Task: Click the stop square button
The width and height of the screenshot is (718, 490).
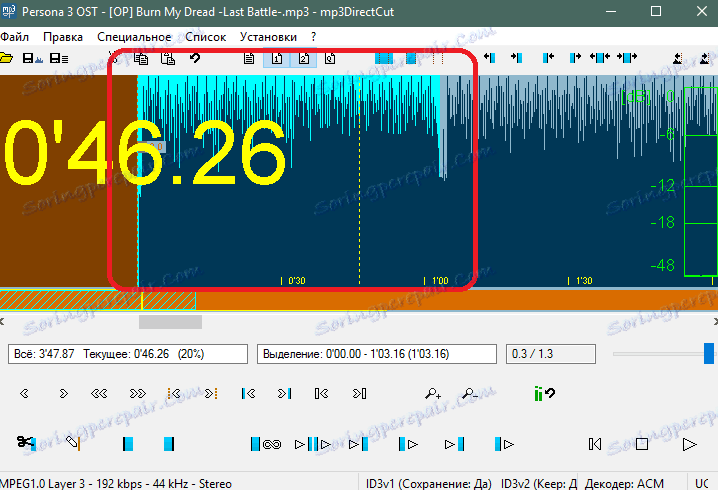Action: [642, 444]
